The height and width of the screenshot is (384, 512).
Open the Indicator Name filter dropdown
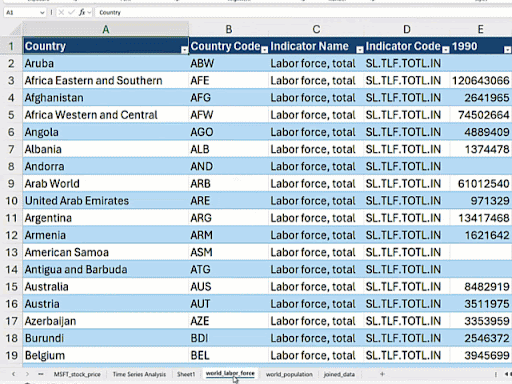tap(360, 50)
